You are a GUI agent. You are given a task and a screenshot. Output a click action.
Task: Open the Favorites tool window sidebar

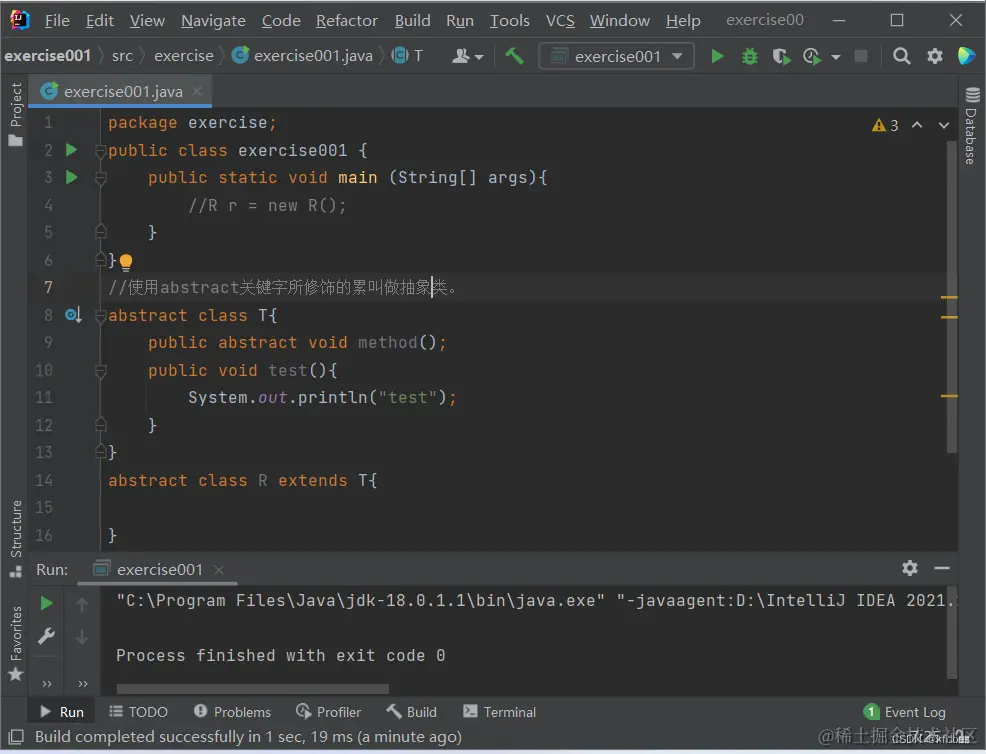pos(16,643)
